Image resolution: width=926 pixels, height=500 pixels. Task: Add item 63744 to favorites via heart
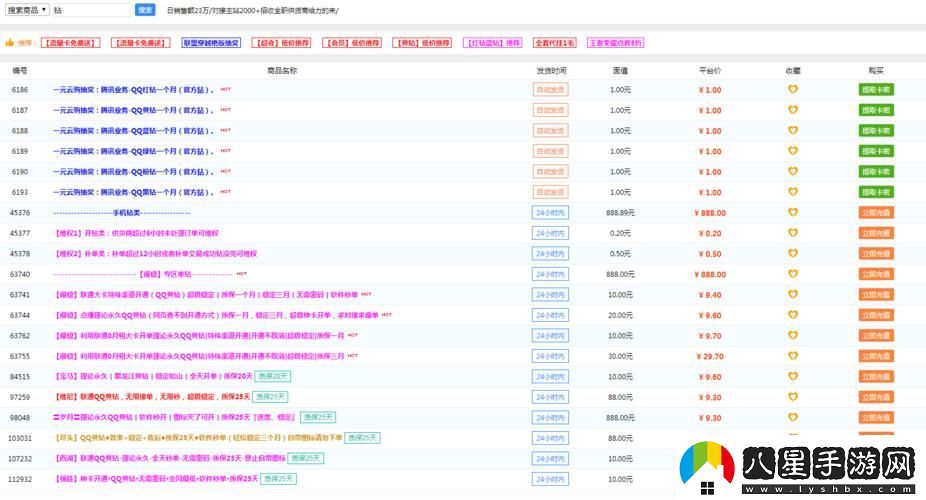coord(793,315)
